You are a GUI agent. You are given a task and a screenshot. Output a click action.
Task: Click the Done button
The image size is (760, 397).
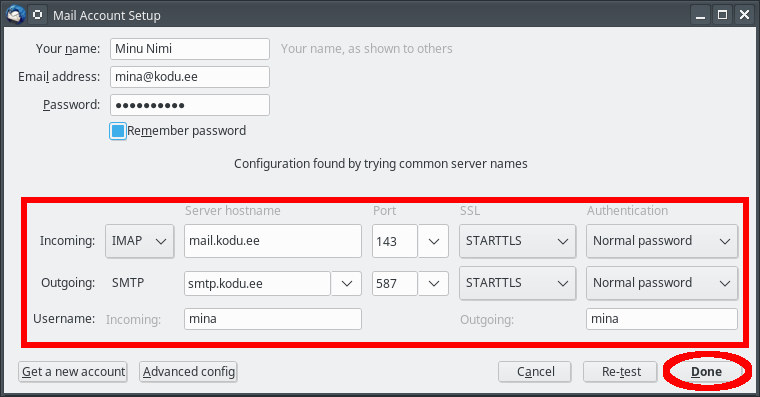pyautogui.click(x=706, y=372)
